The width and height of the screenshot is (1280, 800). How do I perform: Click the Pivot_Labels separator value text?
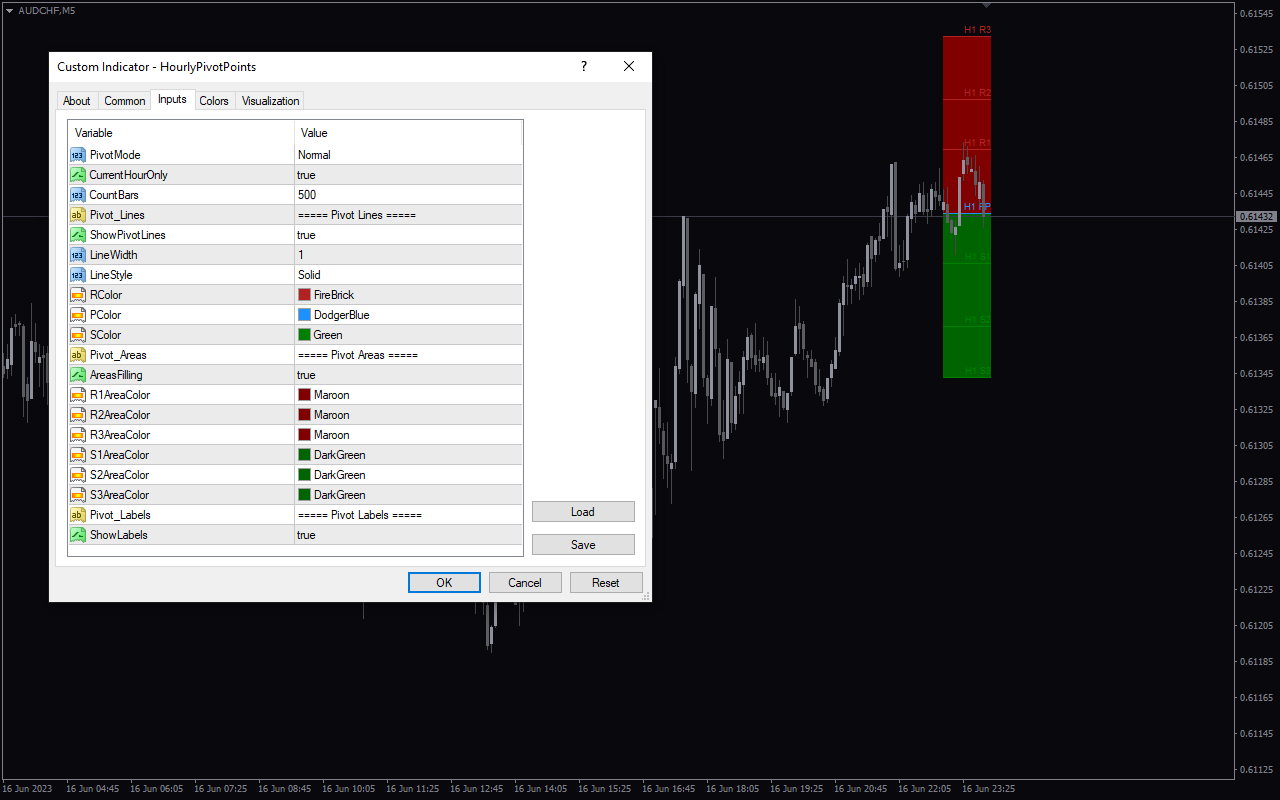(x=359, y=515)
